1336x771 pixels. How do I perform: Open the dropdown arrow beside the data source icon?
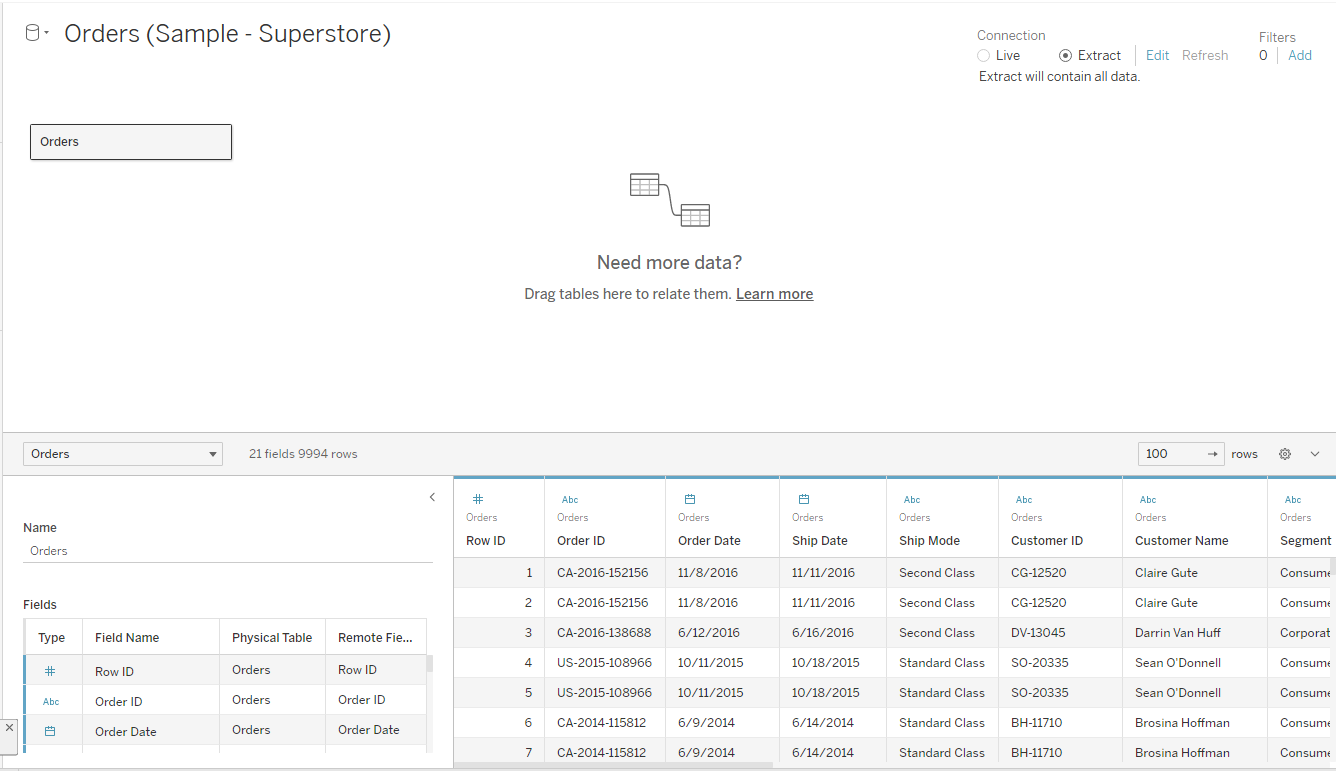click(46, 35)
